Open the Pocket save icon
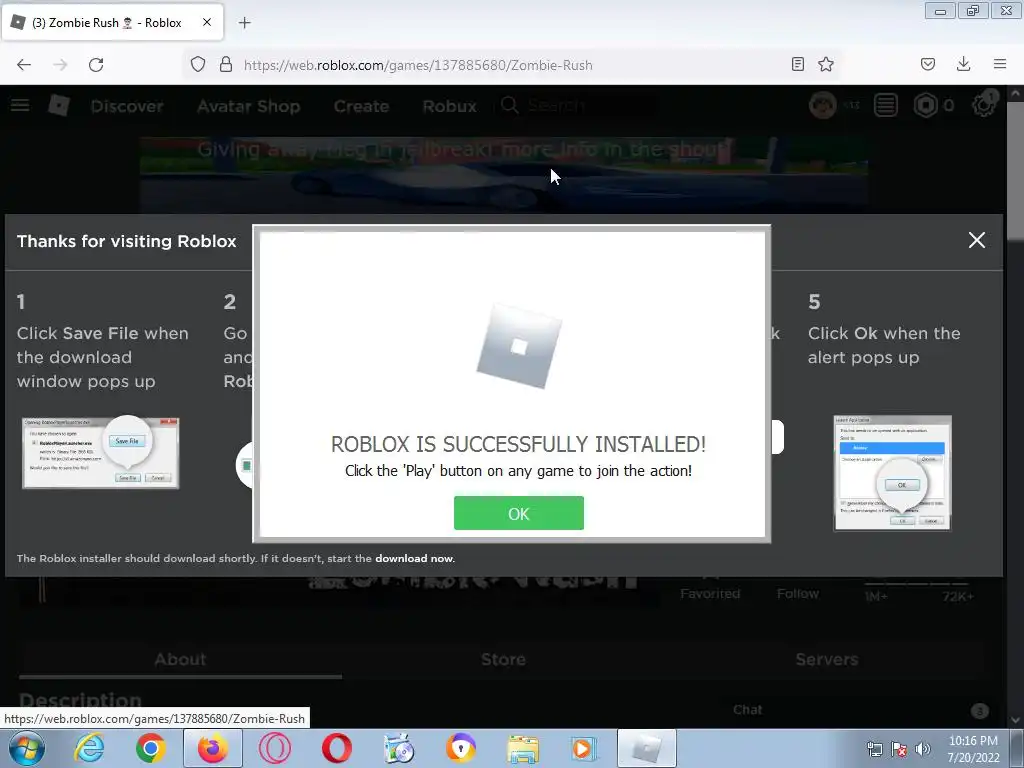This screenshot has height=768, width=1024. coord(927,65)
